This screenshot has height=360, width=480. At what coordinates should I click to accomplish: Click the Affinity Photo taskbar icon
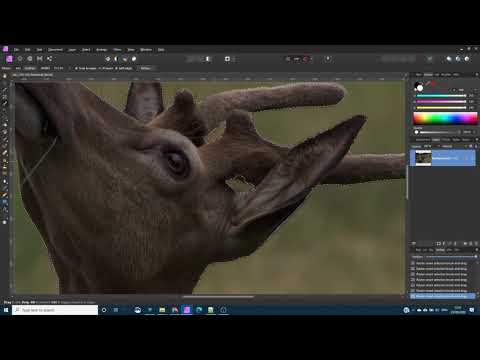(187, 310)
